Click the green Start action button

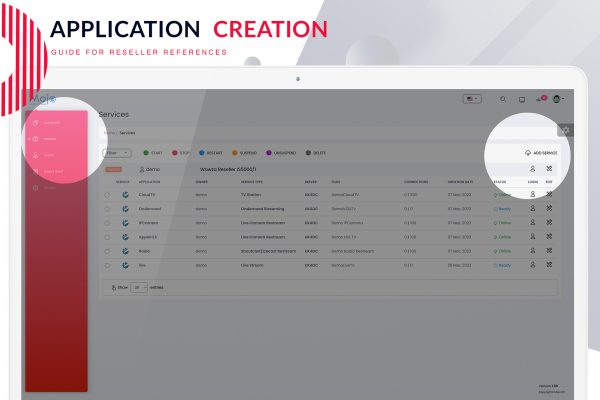point(153,153)
